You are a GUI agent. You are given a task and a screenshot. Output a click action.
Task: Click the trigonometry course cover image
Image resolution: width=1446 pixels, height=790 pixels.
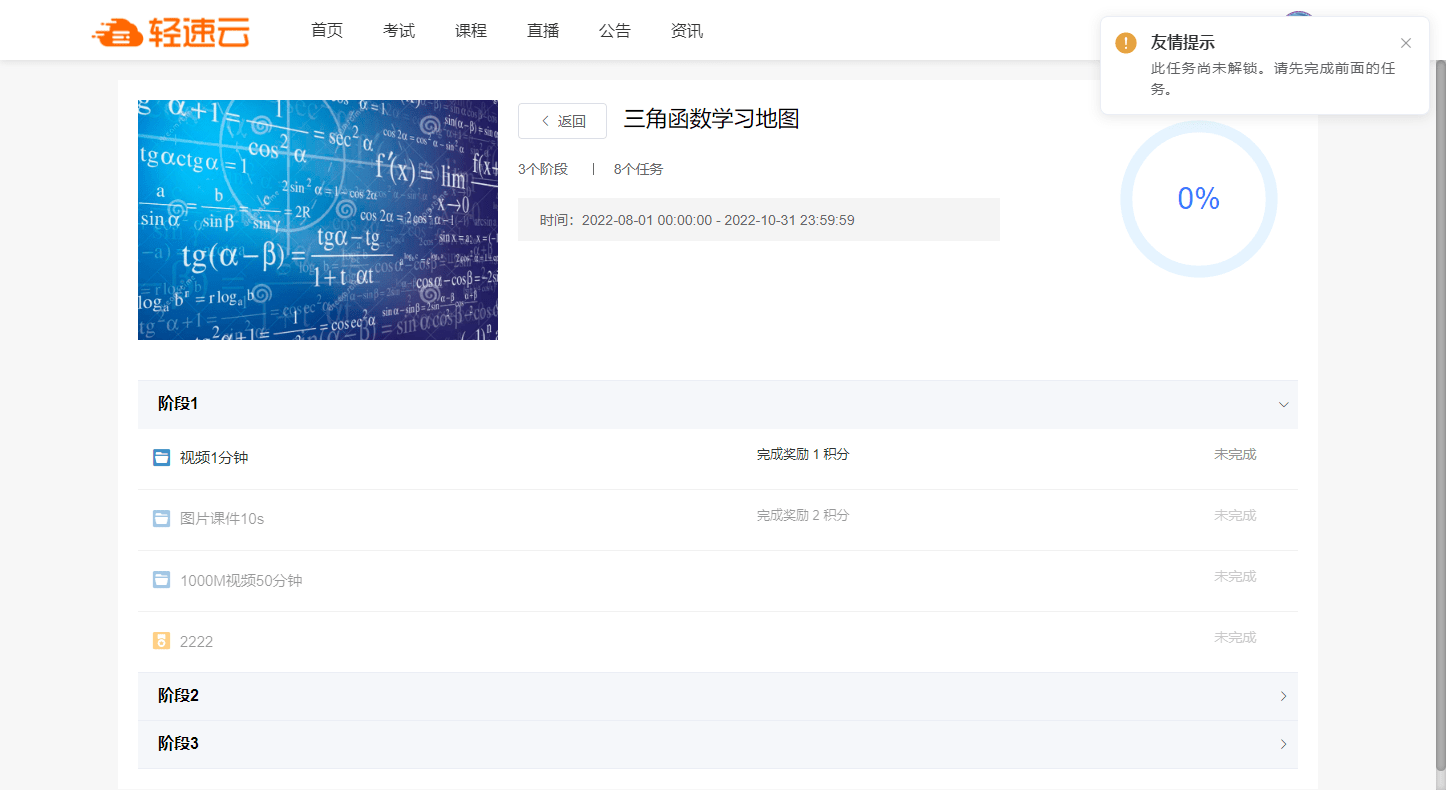coord(318,220)
